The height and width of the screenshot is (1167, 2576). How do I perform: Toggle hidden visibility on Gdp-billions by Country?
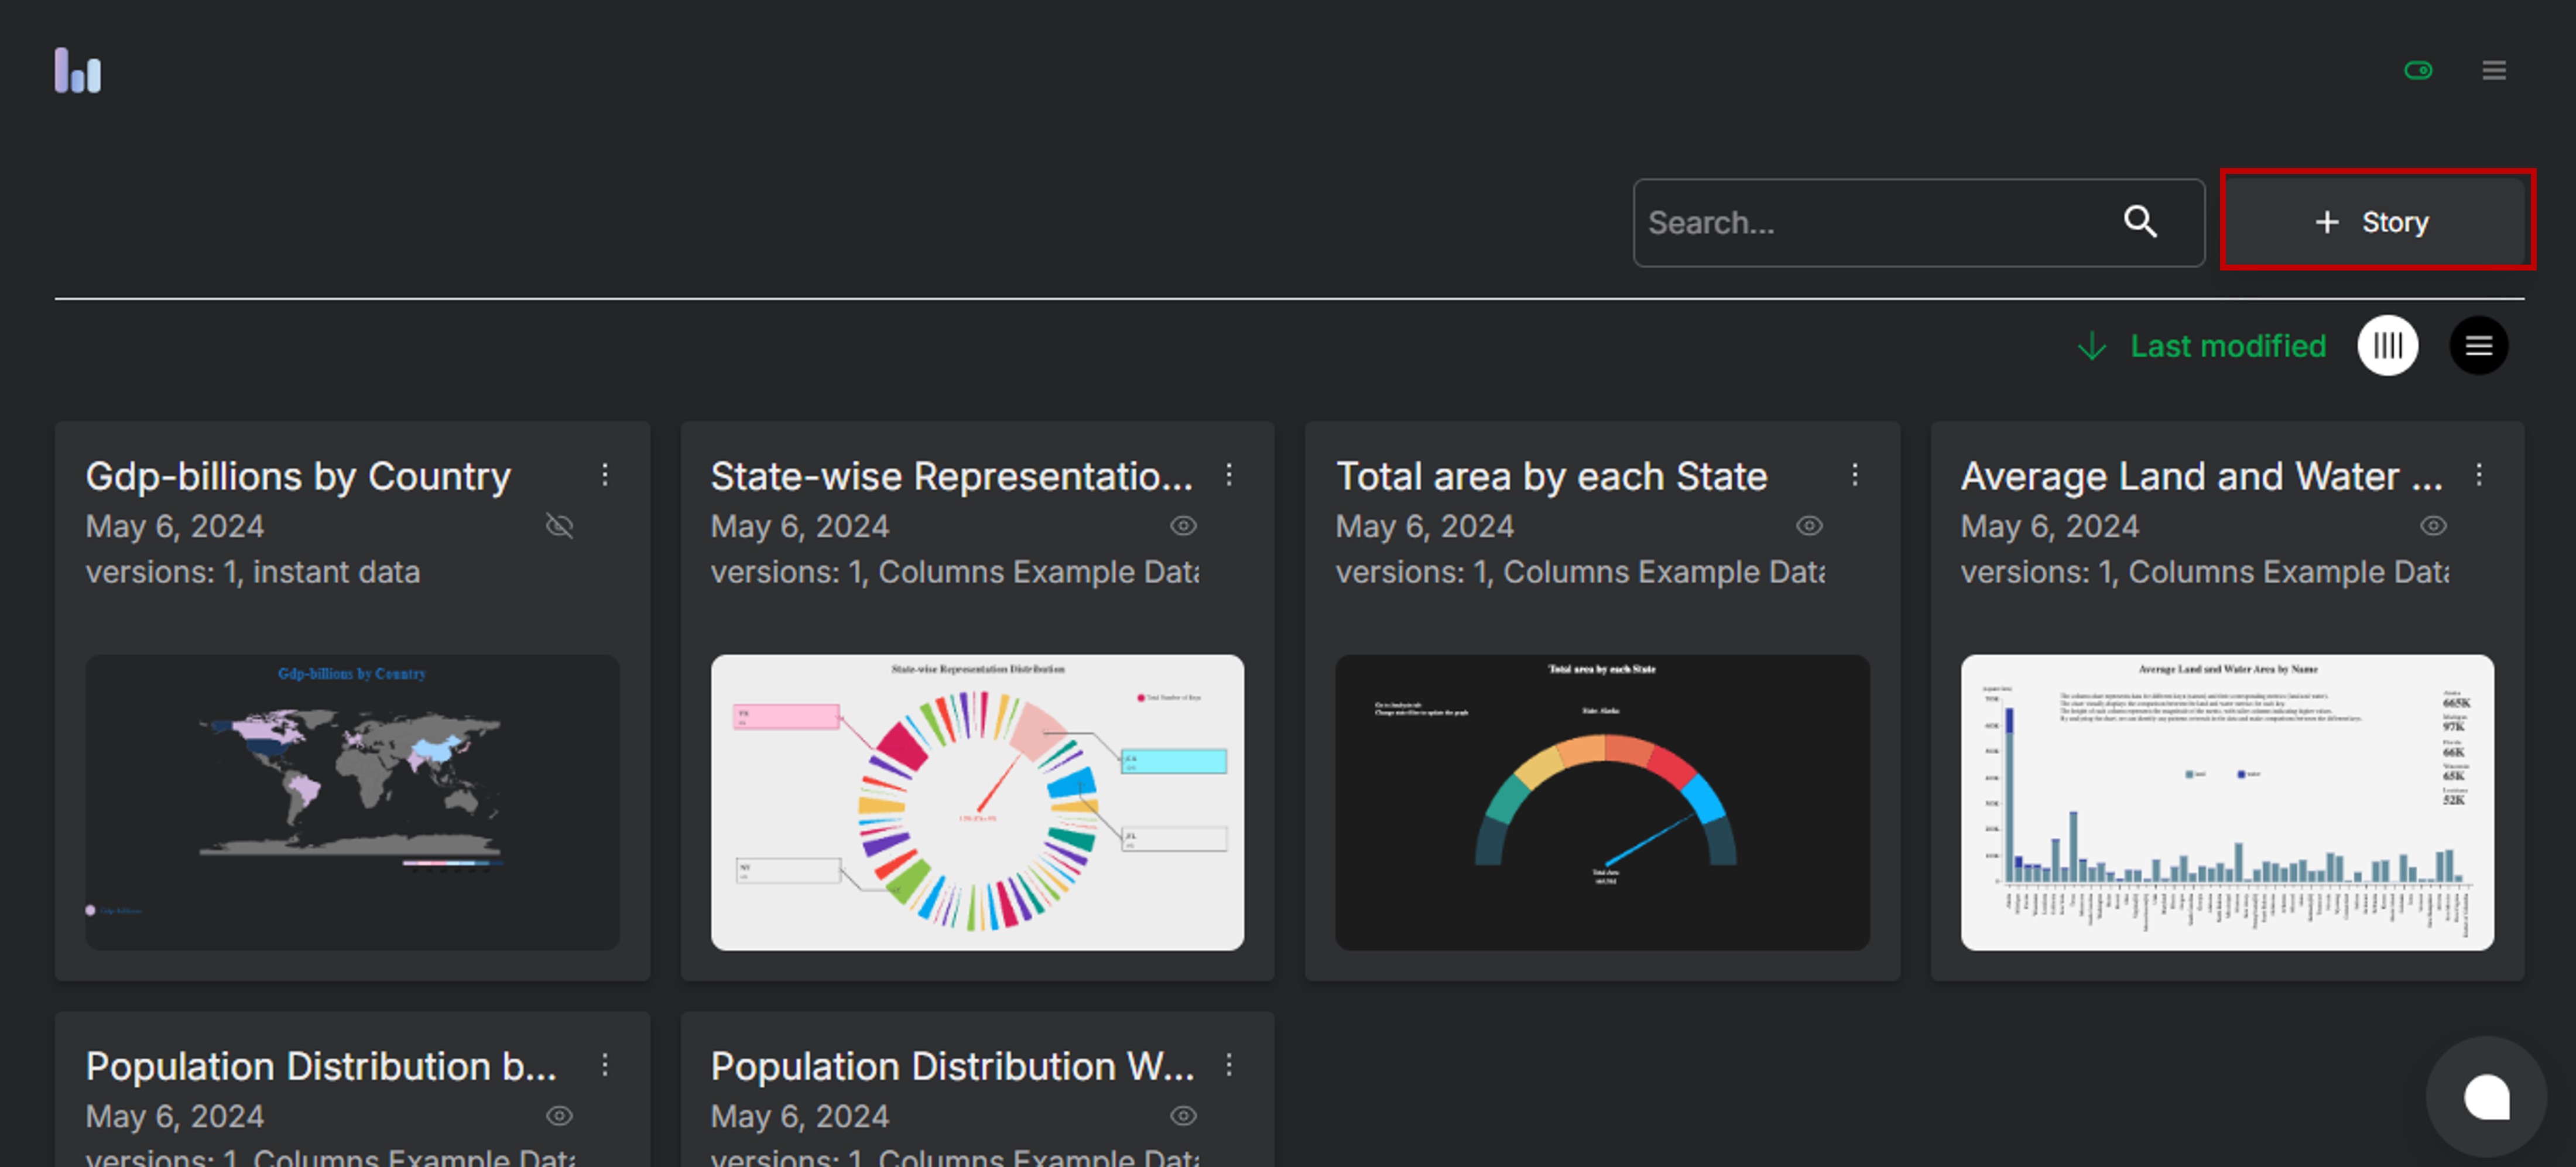point(559,526)
